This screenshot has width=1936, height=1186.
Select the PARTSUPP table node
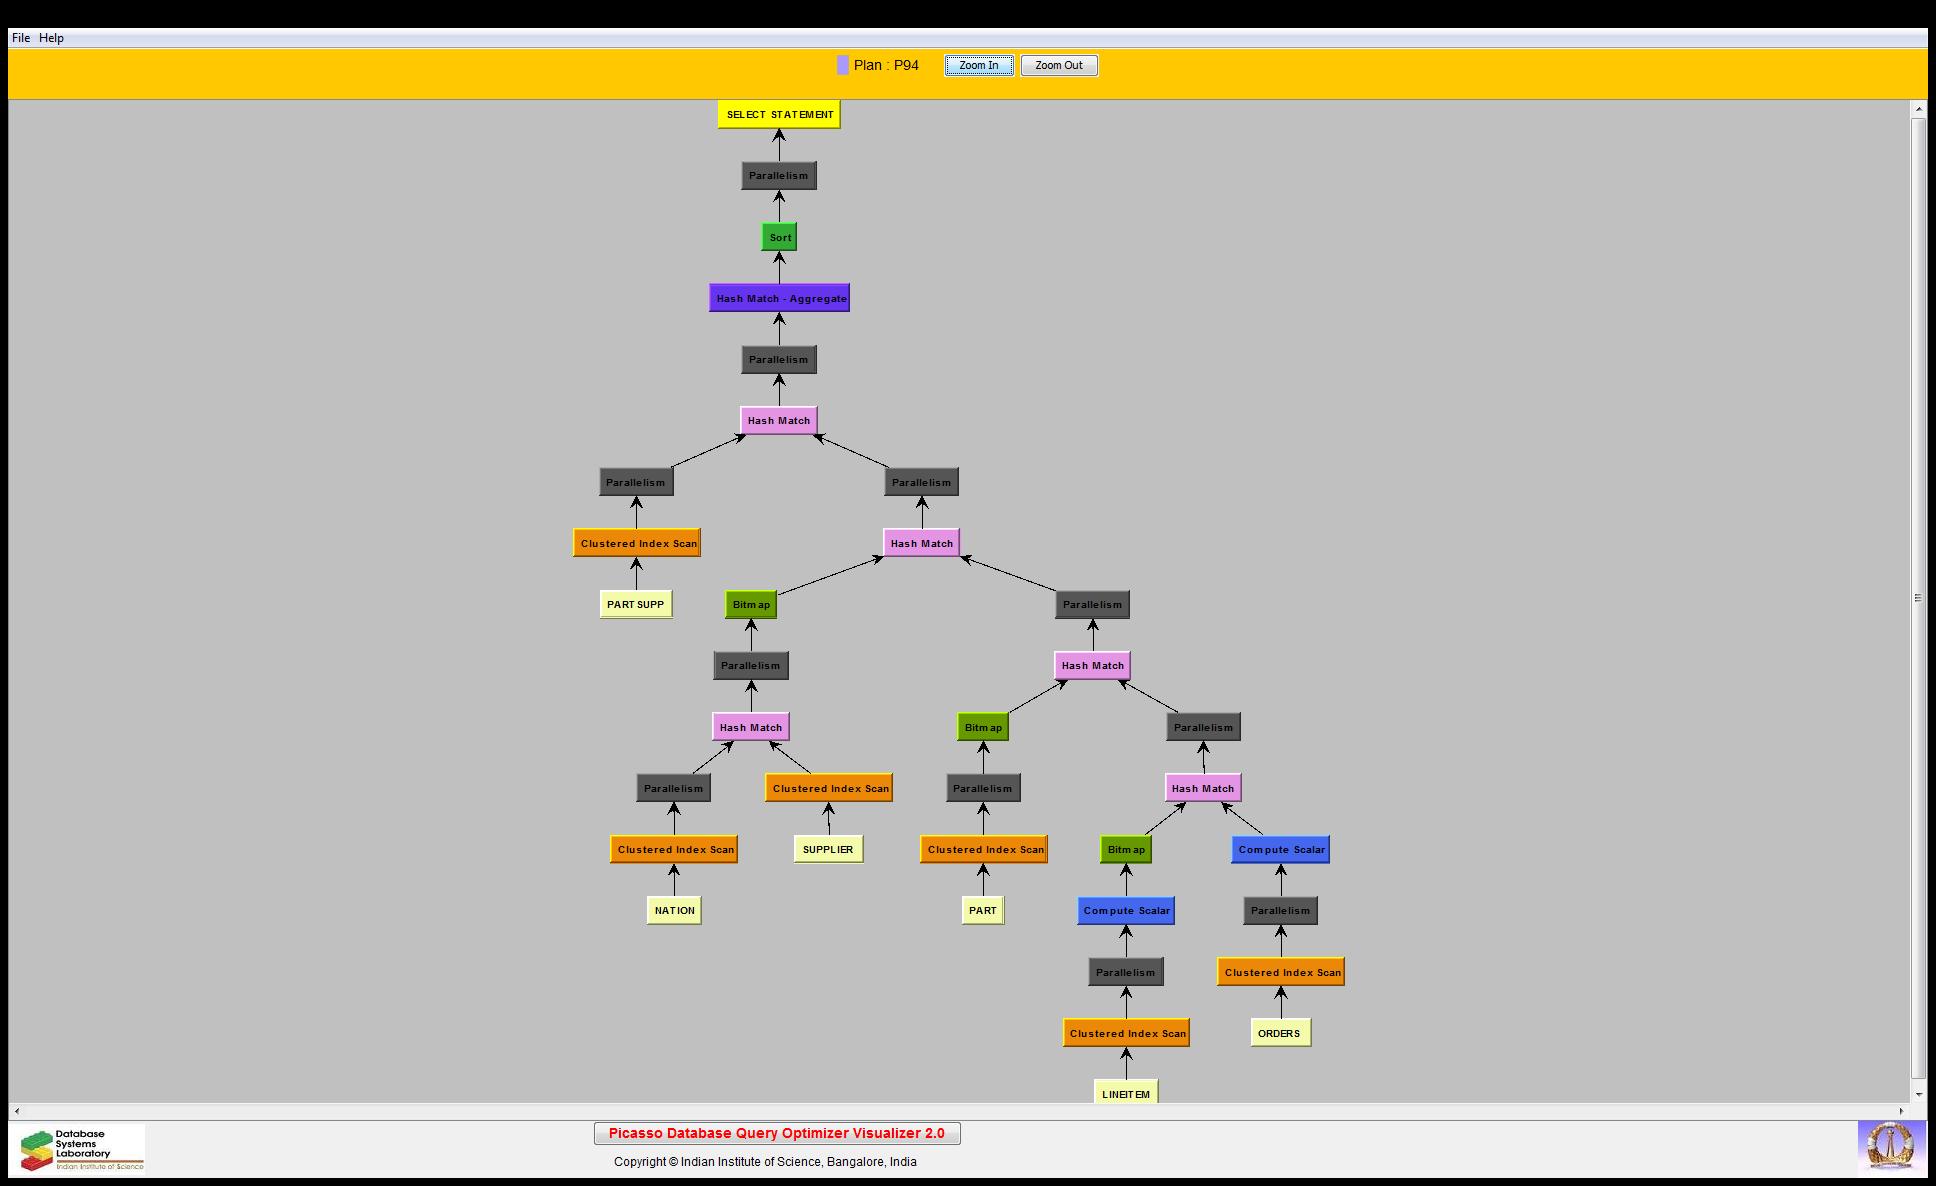tap(635, 604)
